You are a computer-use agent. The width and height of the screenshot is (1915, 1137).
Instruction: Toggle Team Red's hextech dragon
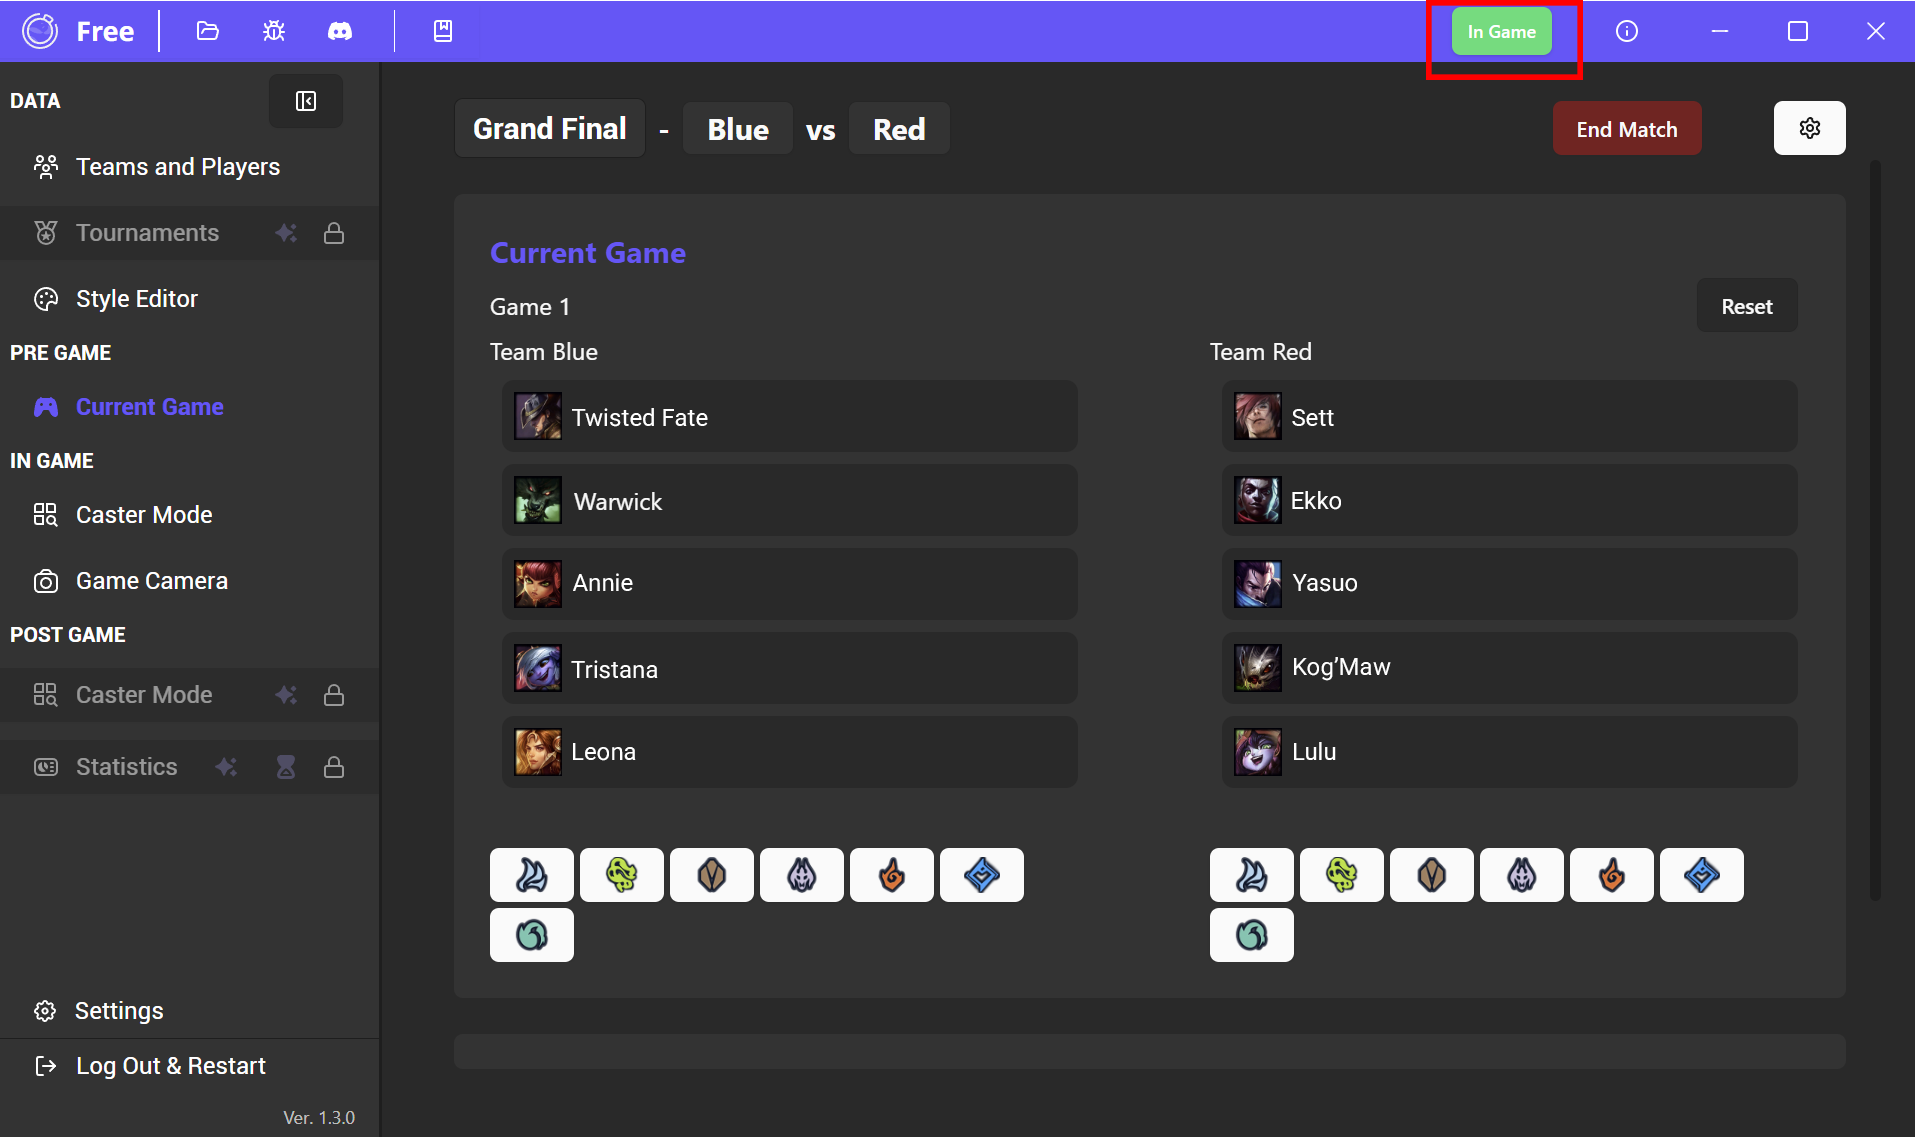[1701, 875]
